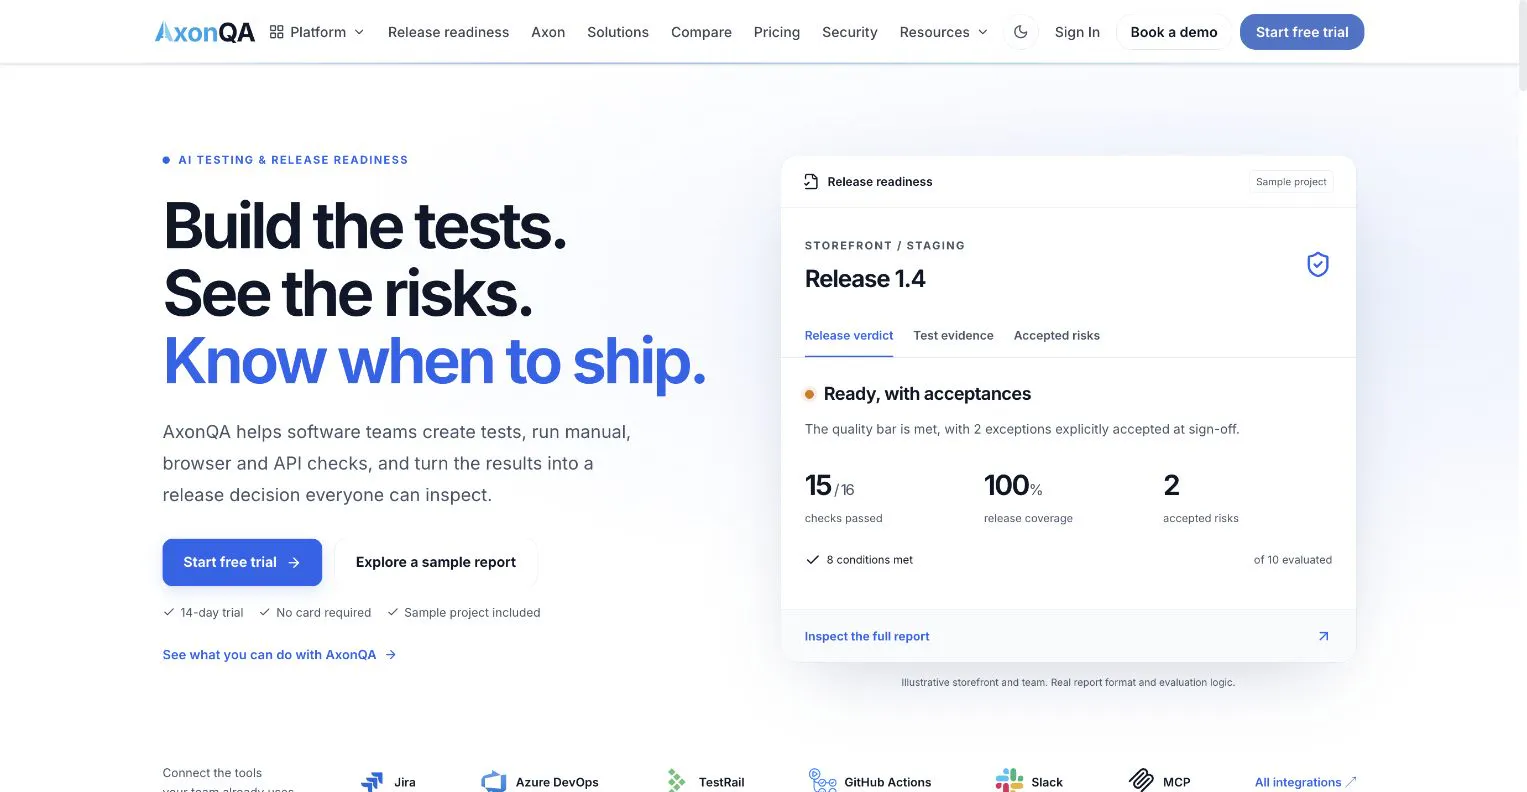Click the arrow icon beside Inspect the full report
The width and height of the screenshot is (1527, 792).
[1323, 636]
